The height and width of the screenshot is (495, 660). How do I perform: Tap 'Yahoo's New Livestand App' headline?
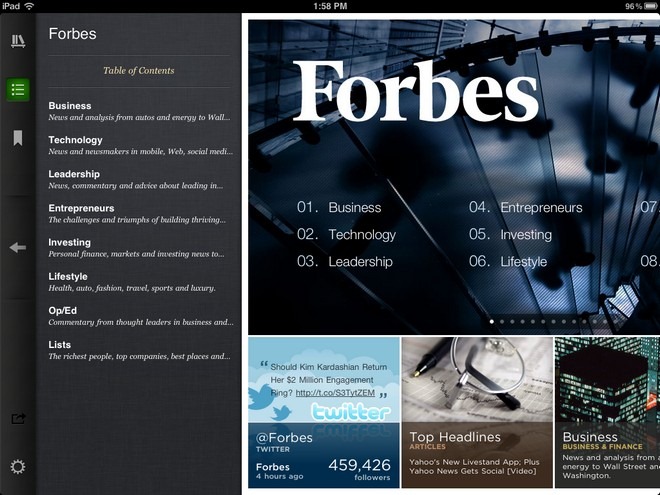coord(474,466)
